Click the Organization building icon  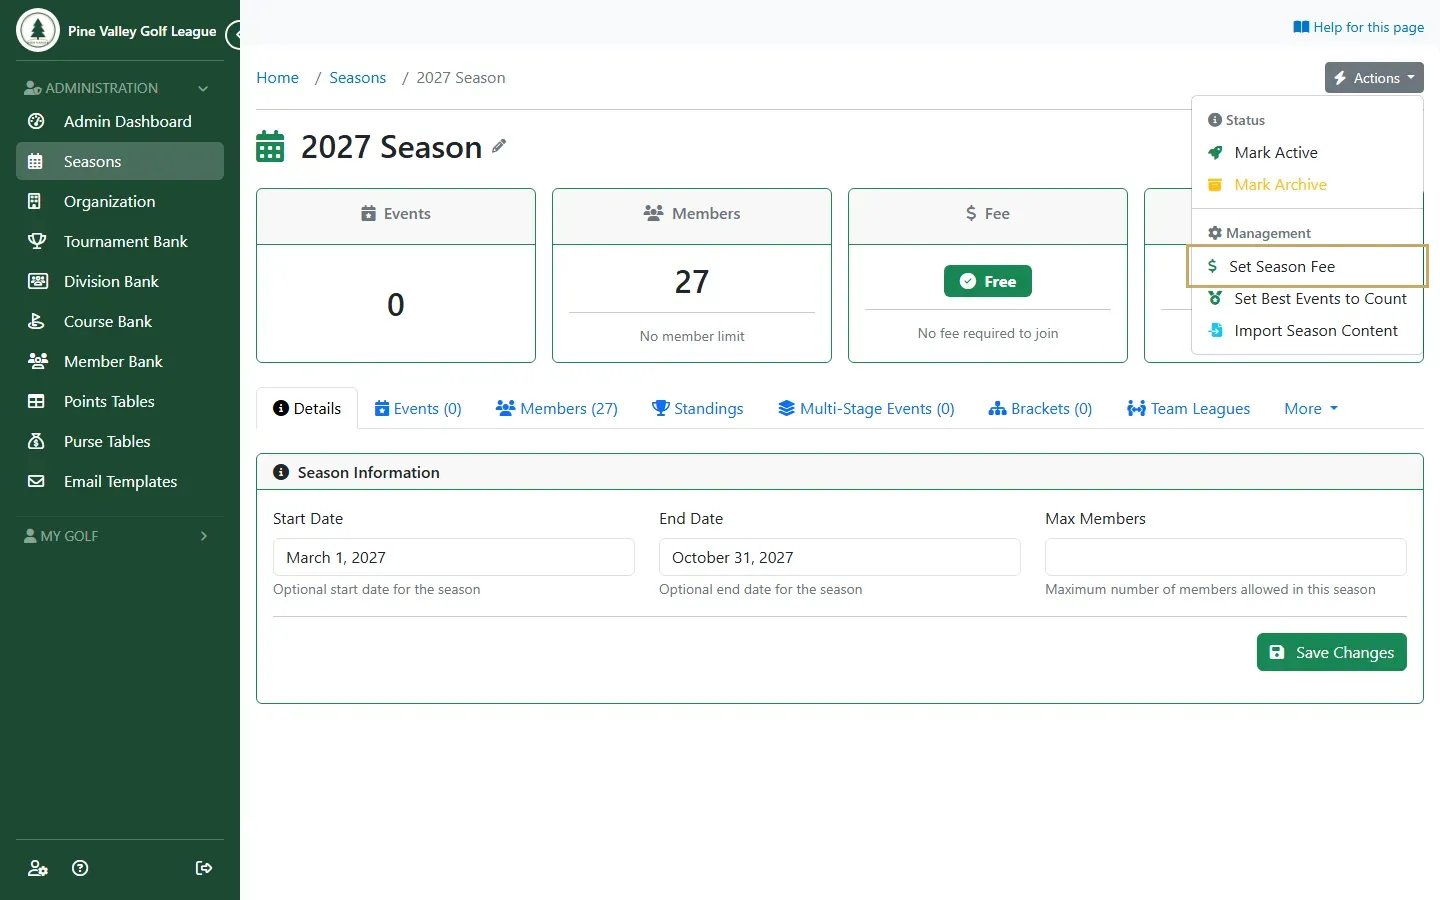point(36,201)
